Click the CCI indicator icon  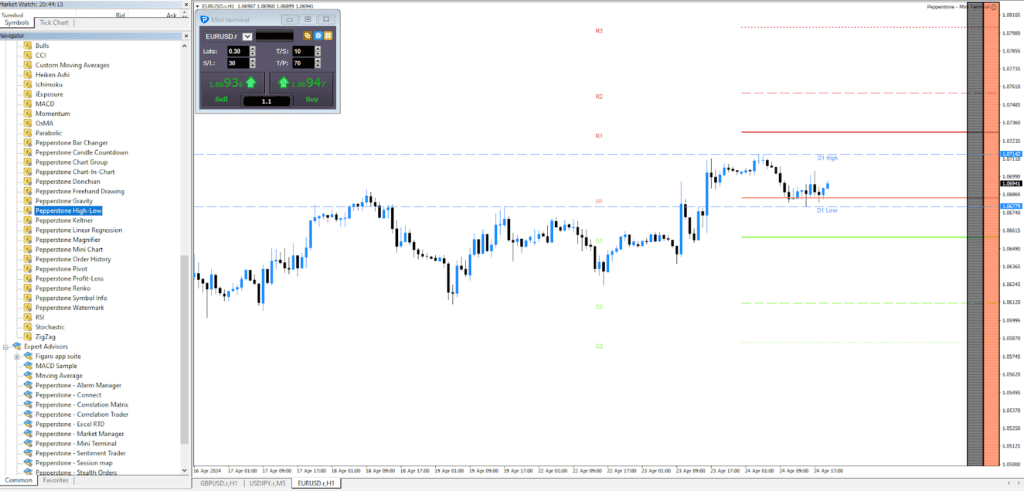28,55
